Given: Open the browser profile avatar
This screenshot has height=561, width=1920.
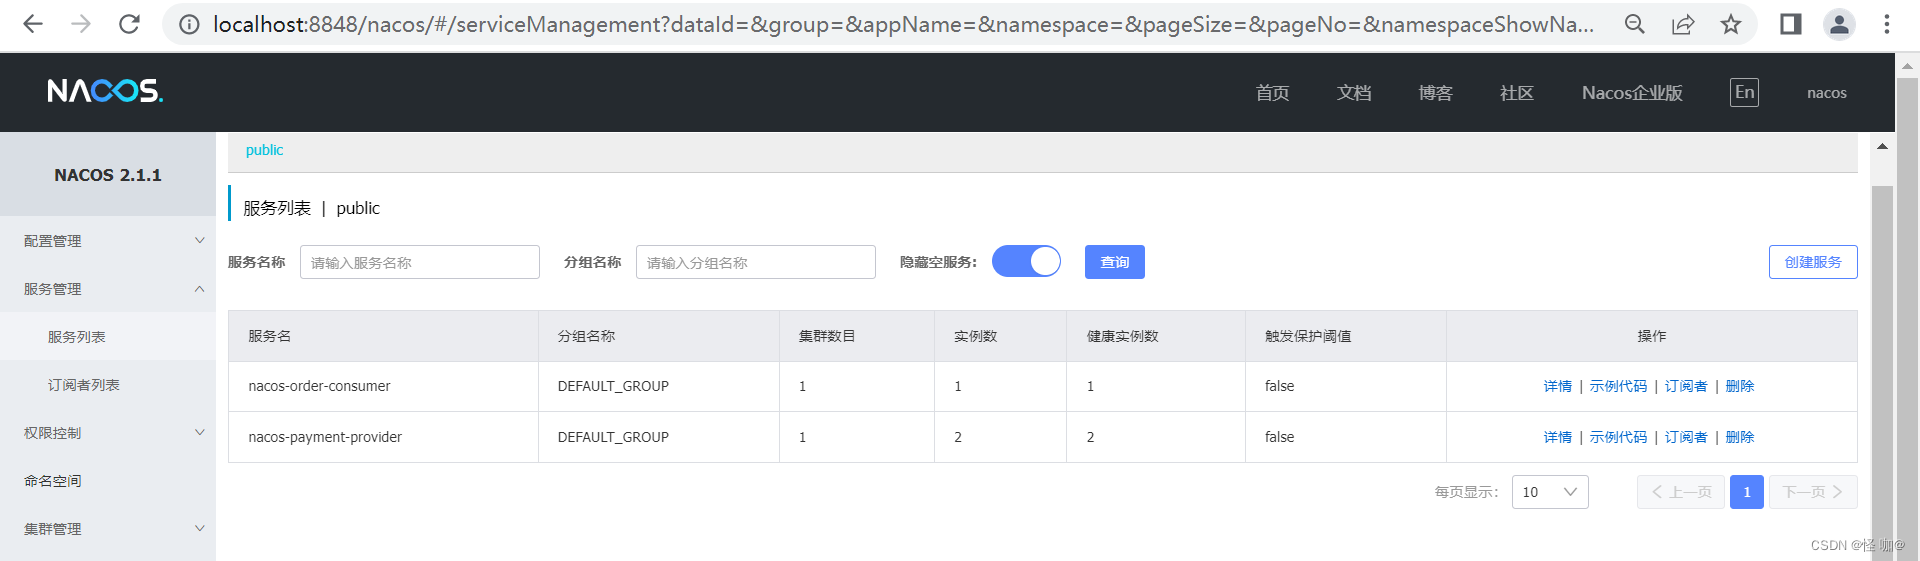Looking at the screenshot, I should 1839,24.
